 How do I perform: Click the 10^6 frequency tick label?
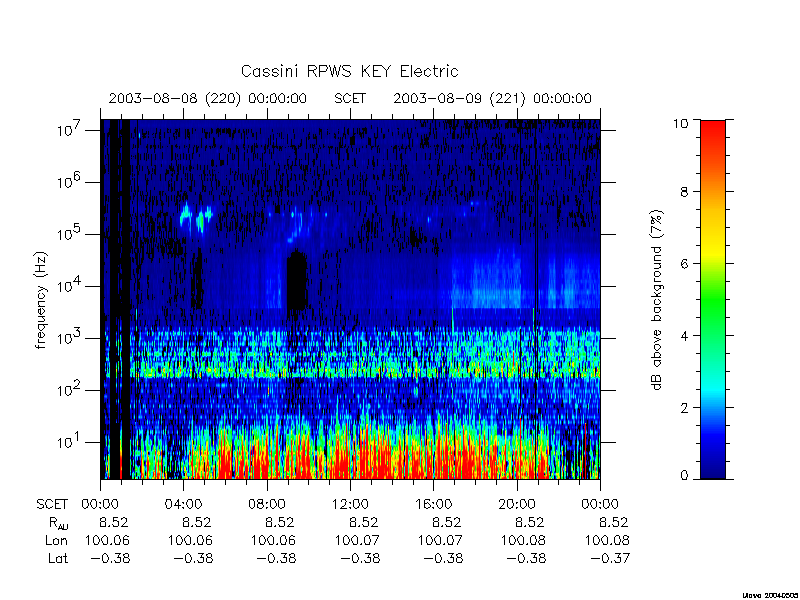pos(70,182)
